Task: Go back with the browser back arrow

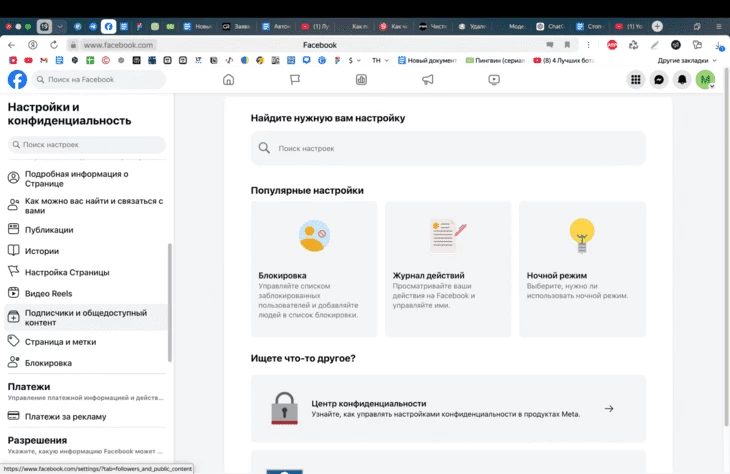Action: [x=12, y=45]
